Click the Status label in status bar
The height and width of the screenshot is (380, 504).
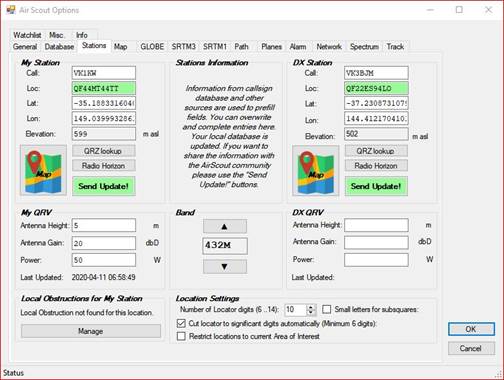(13, 373)
